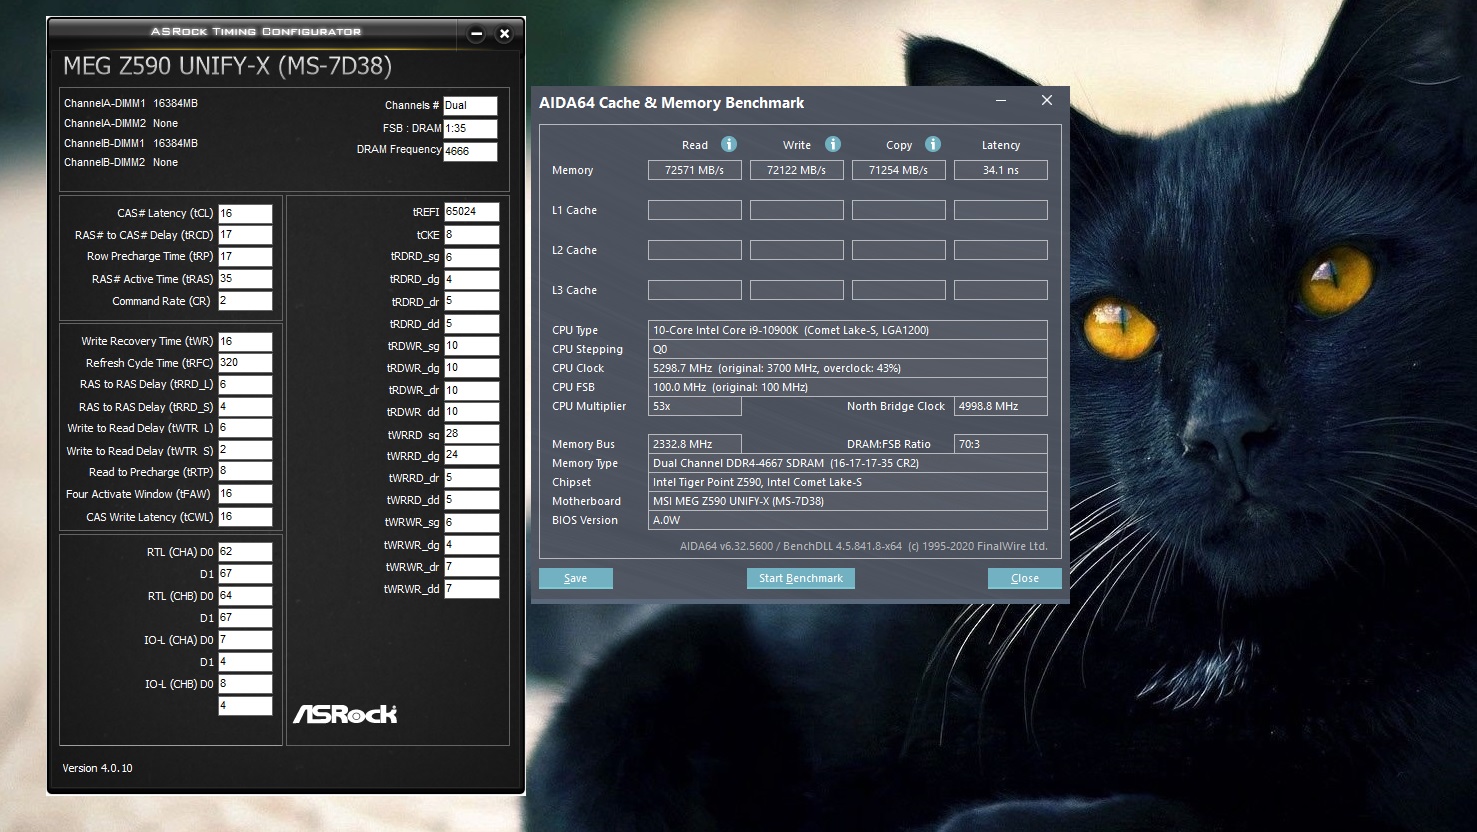Click the CPU Clock value 5298.7 MHz
The image size is (1477, 832).
pyautogui.click(x=848, y=368)
